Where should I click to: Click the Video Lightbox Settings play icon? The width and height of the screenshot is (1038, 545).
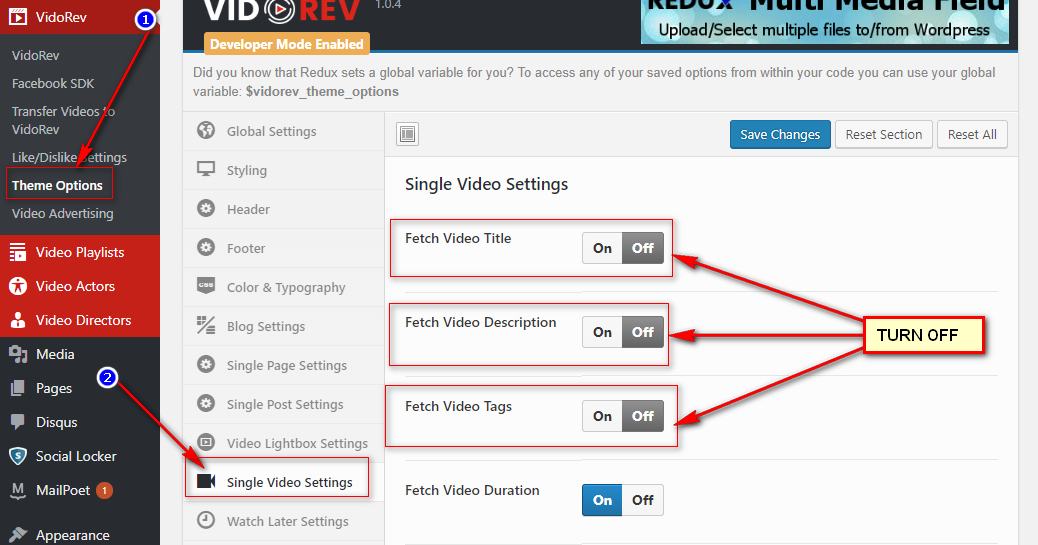[206, 442]
